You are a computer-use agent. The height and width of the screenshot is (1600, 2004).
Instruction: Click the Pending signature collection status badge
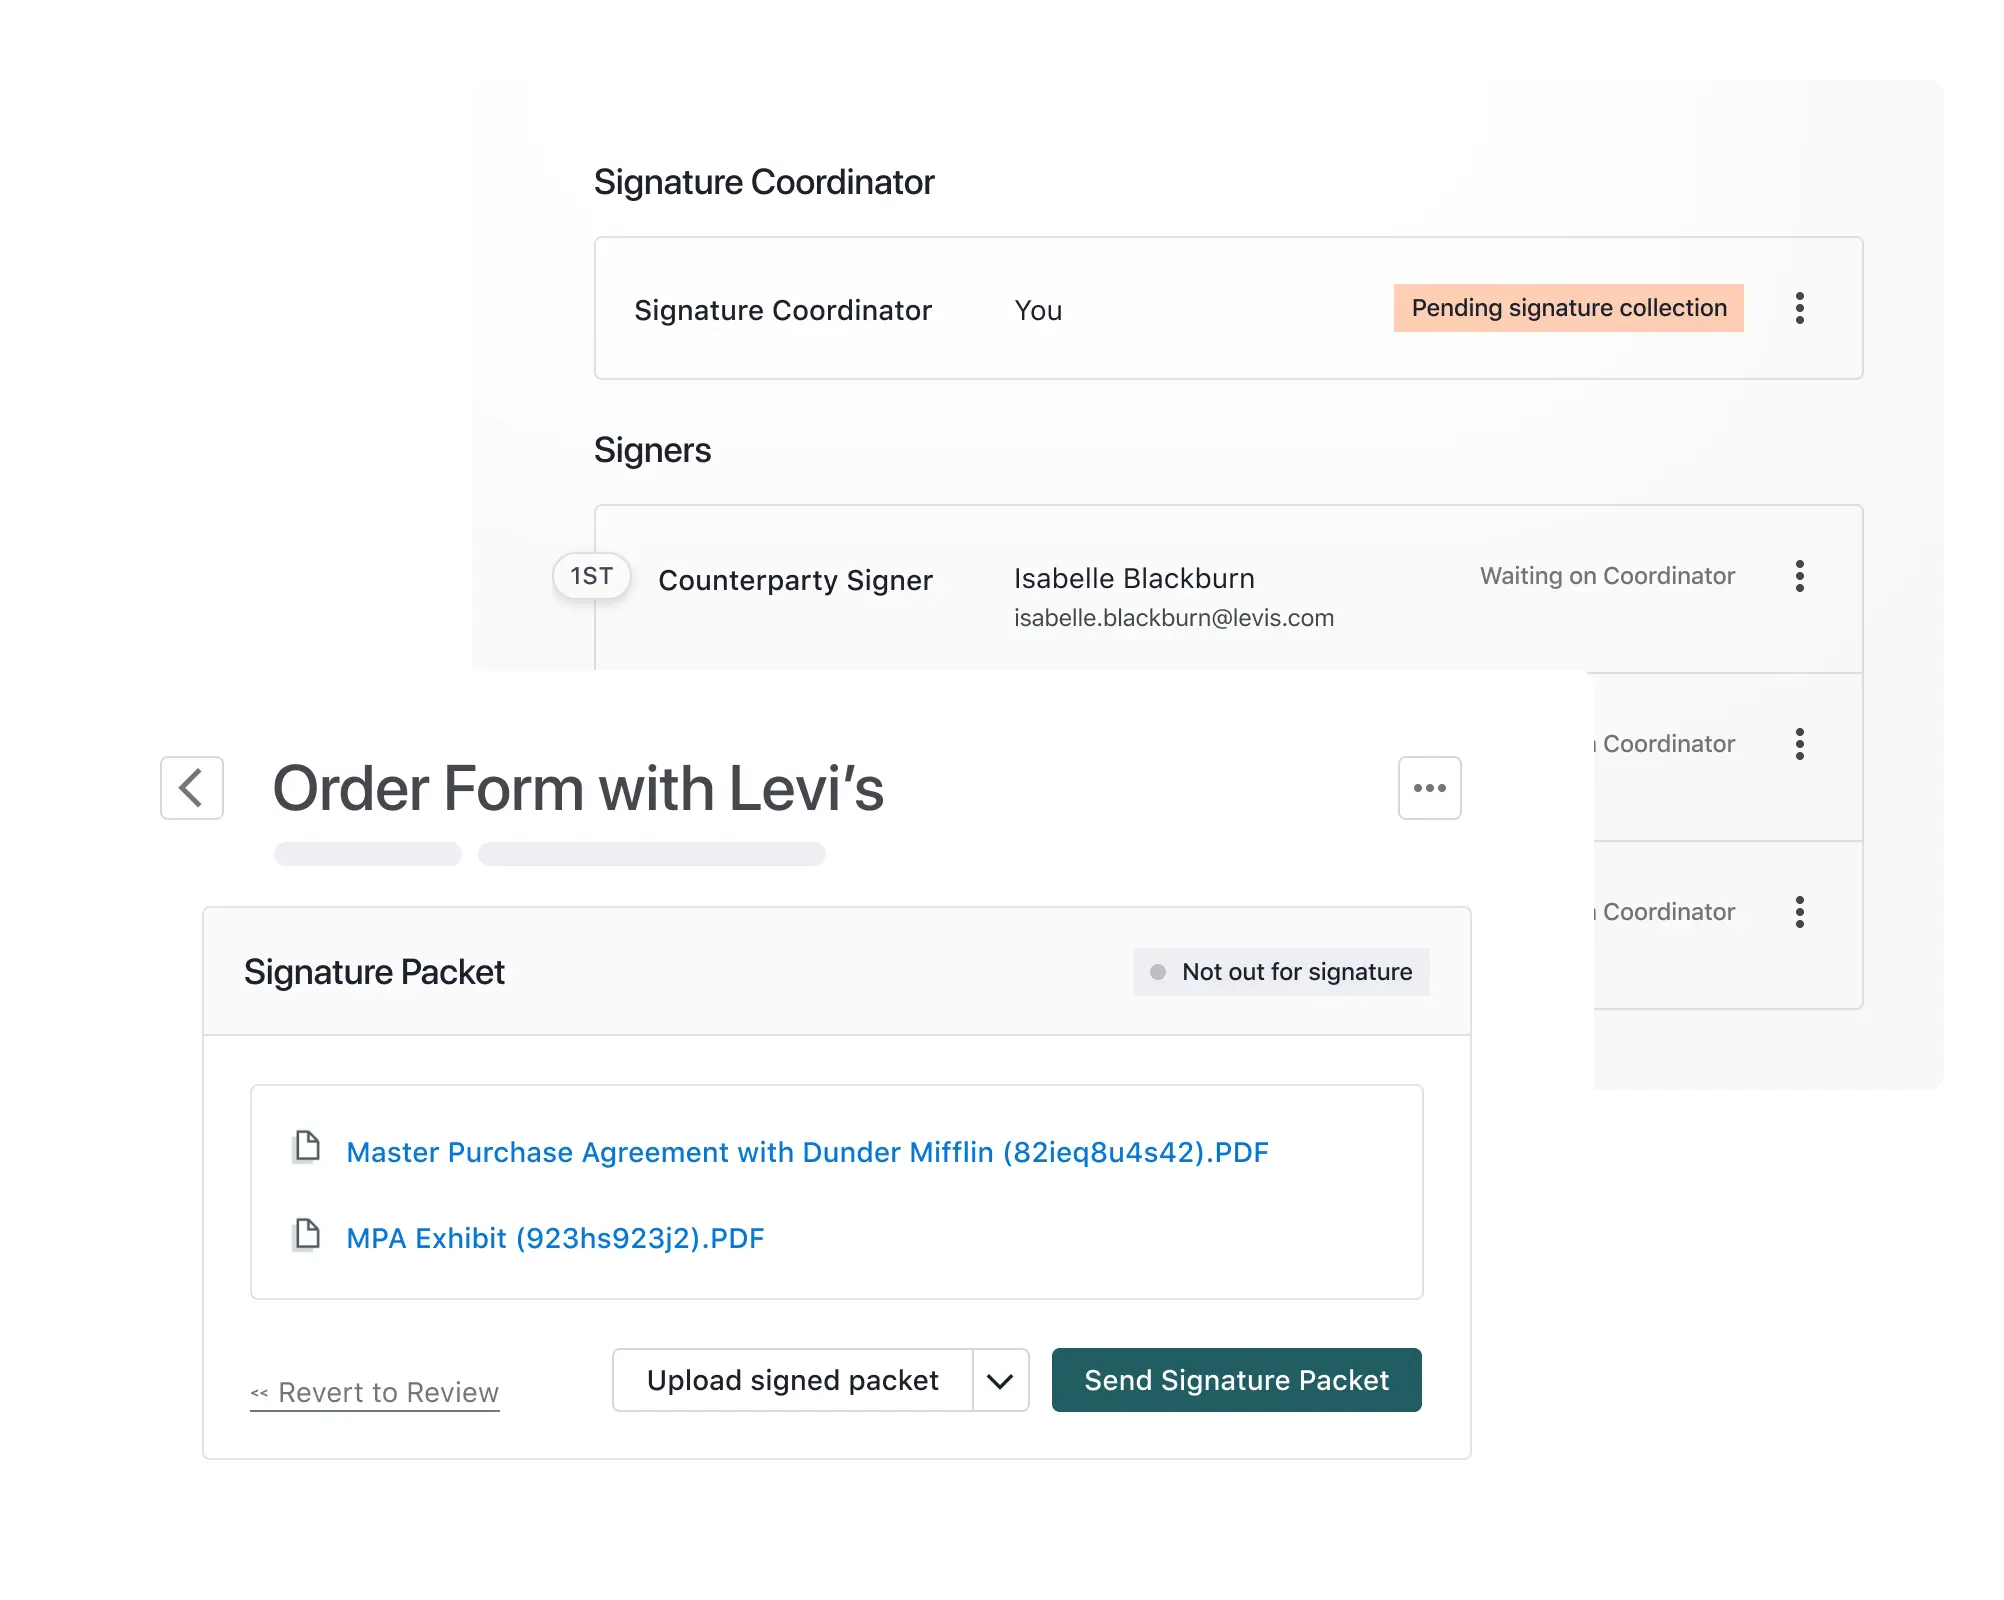click(x=1568, y=309)
